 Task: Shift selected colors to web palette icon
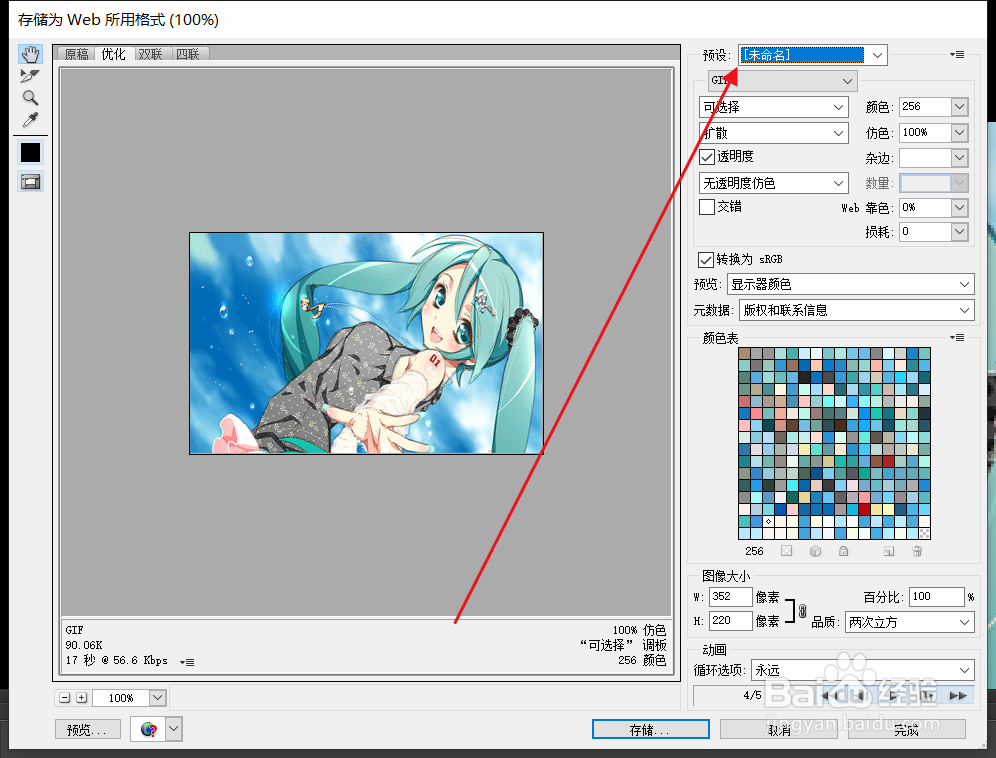(815, 551)
